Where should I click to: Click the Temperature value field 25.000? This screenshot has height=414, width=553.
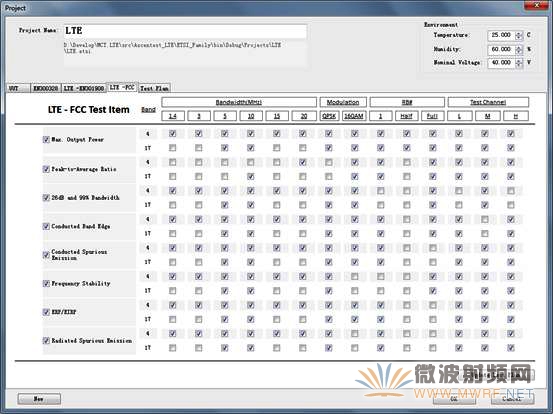click(501, 35)
